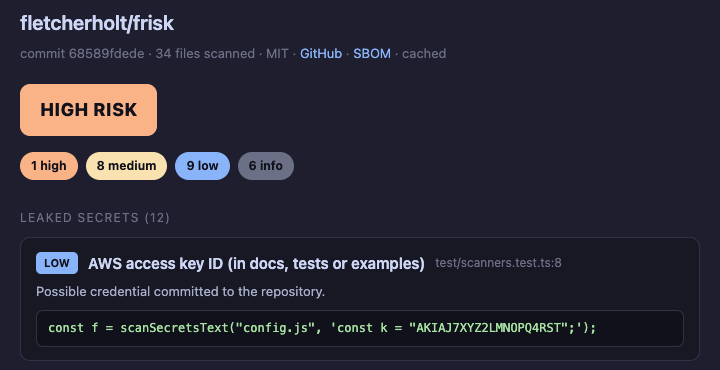Open the SBOM link

pyautogui.click(x=372, y=54)
